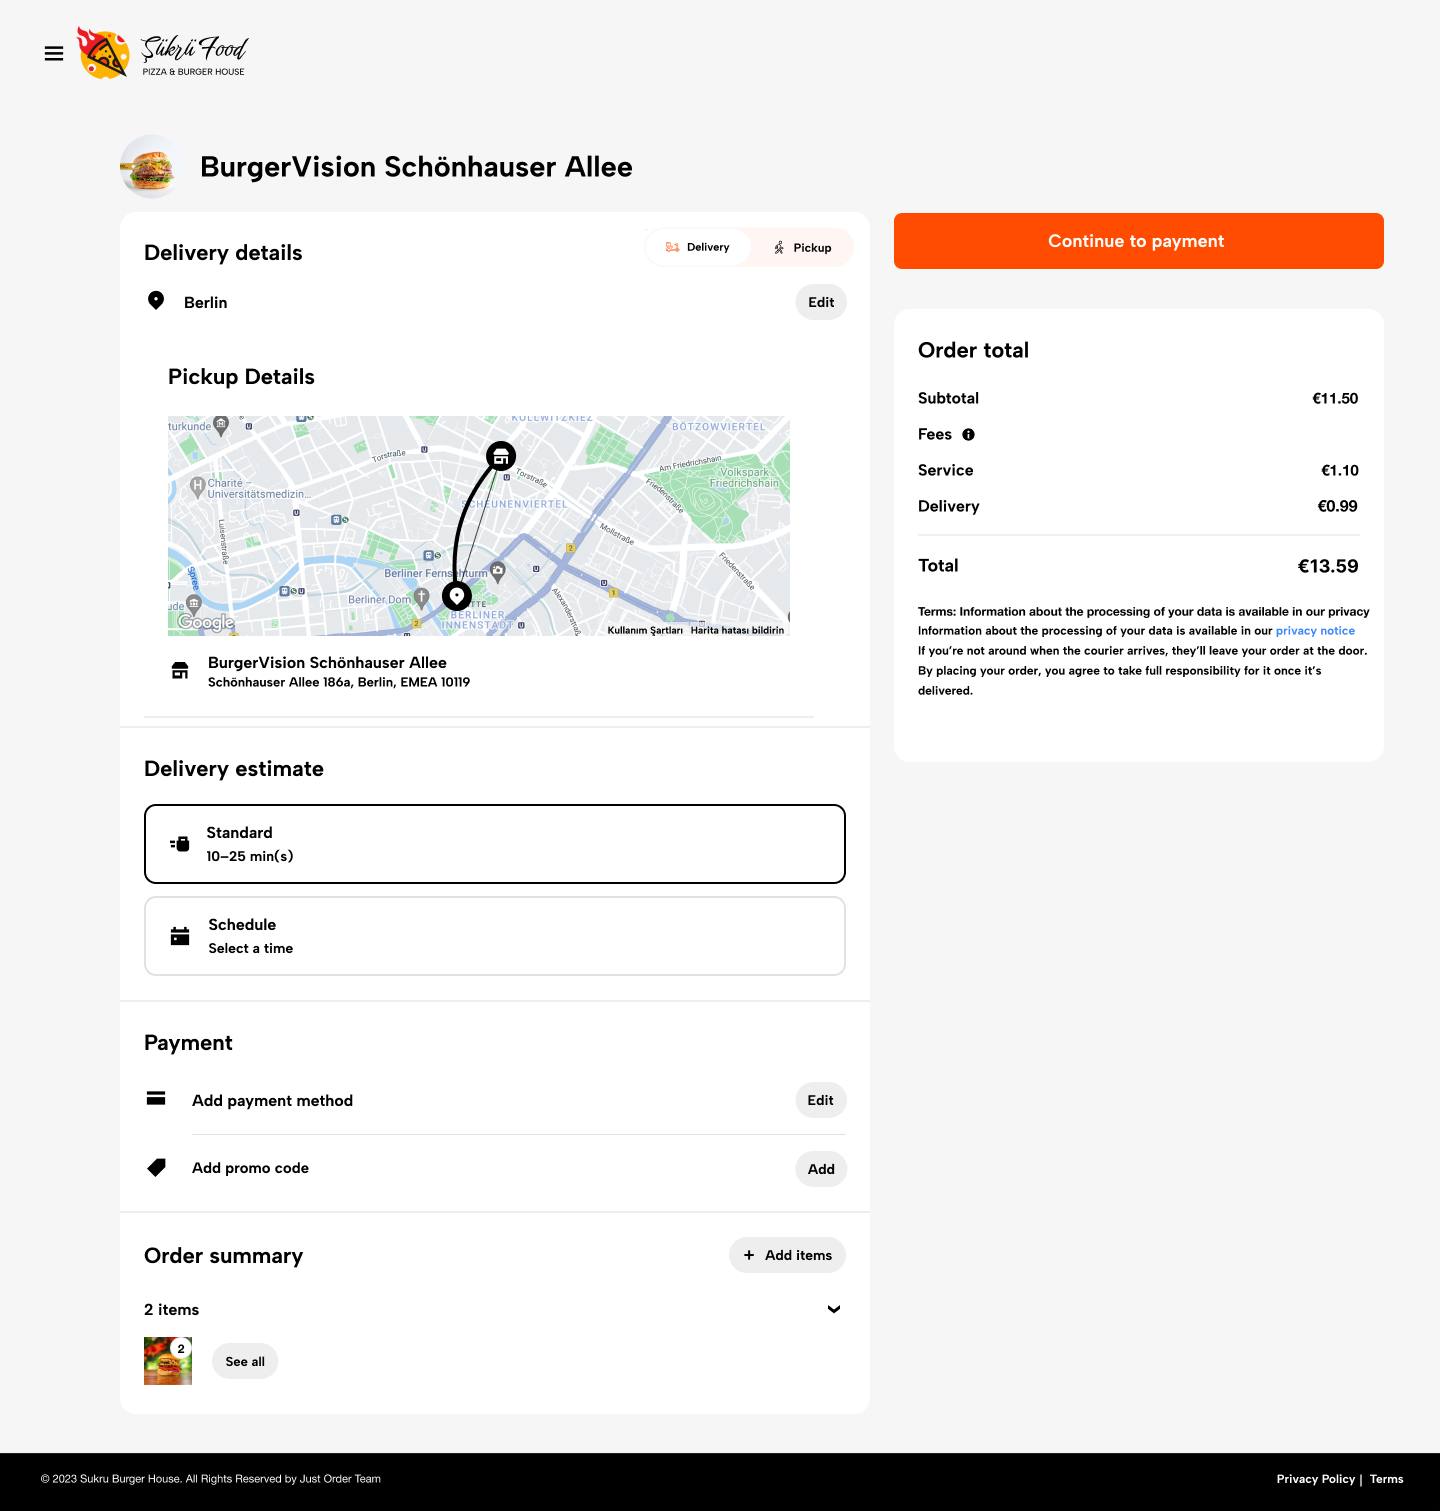The image size is (1440, 1511).
Task: Choose Schedule select a time option
Action: click(495, 936)
